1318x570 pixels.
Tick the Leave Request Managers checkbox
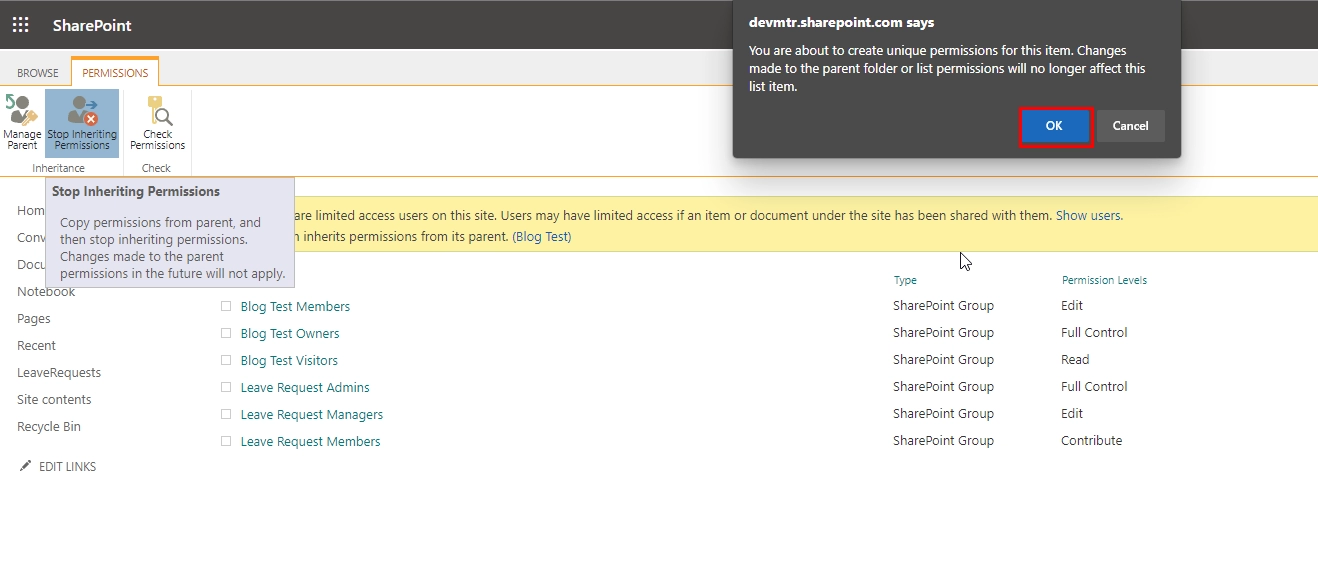pos(226,414)
